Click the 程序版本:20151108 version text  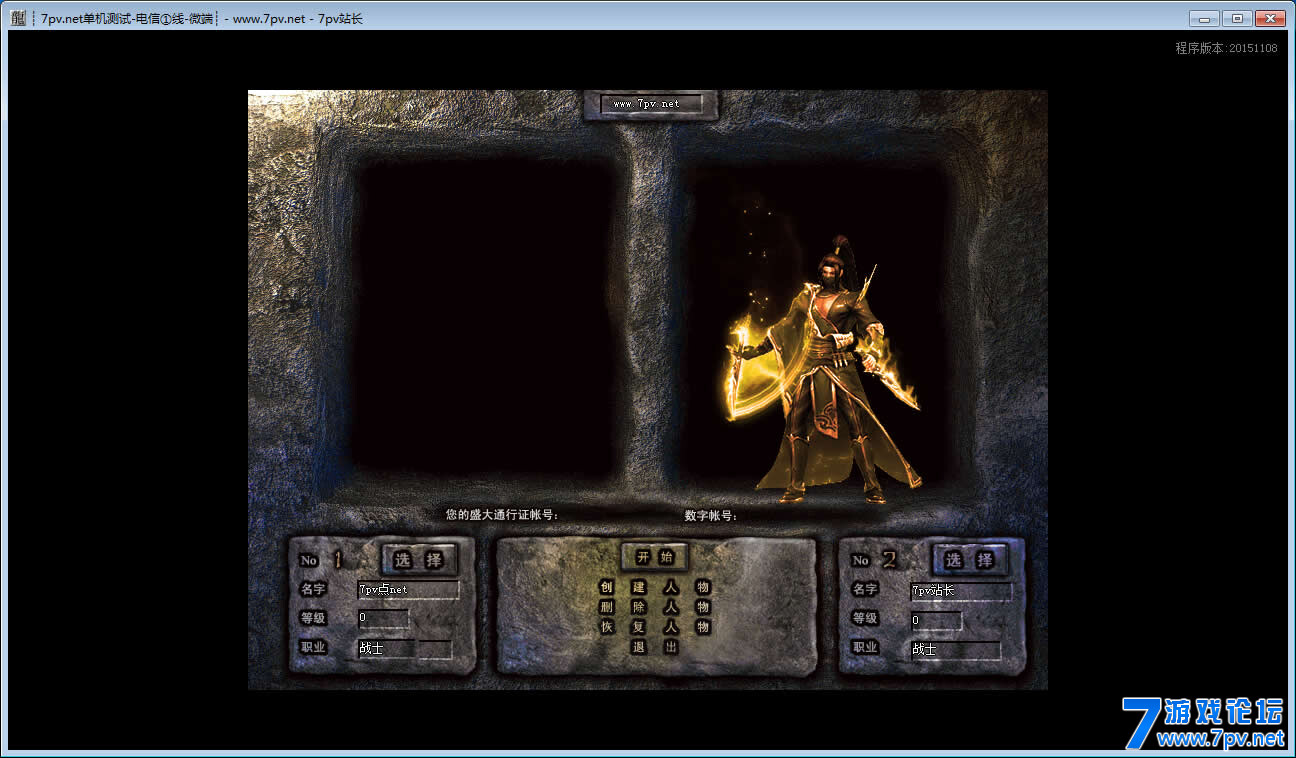(x=1226, y=48)
